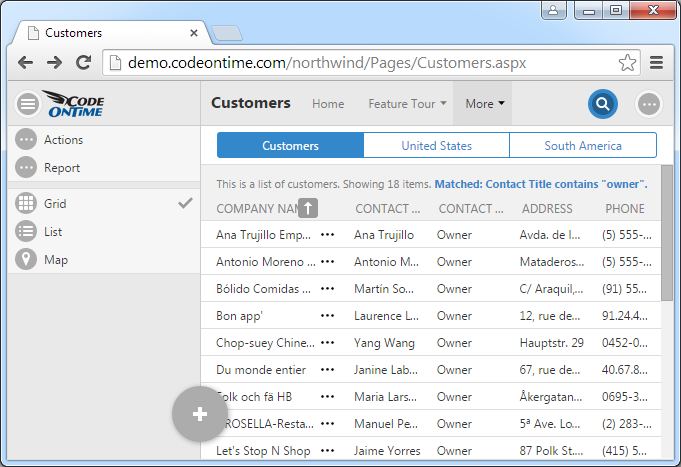Viewport: 681px width, 467px height.
Task: Click the Map view pin icon
Action: click(x=27, y=260)
